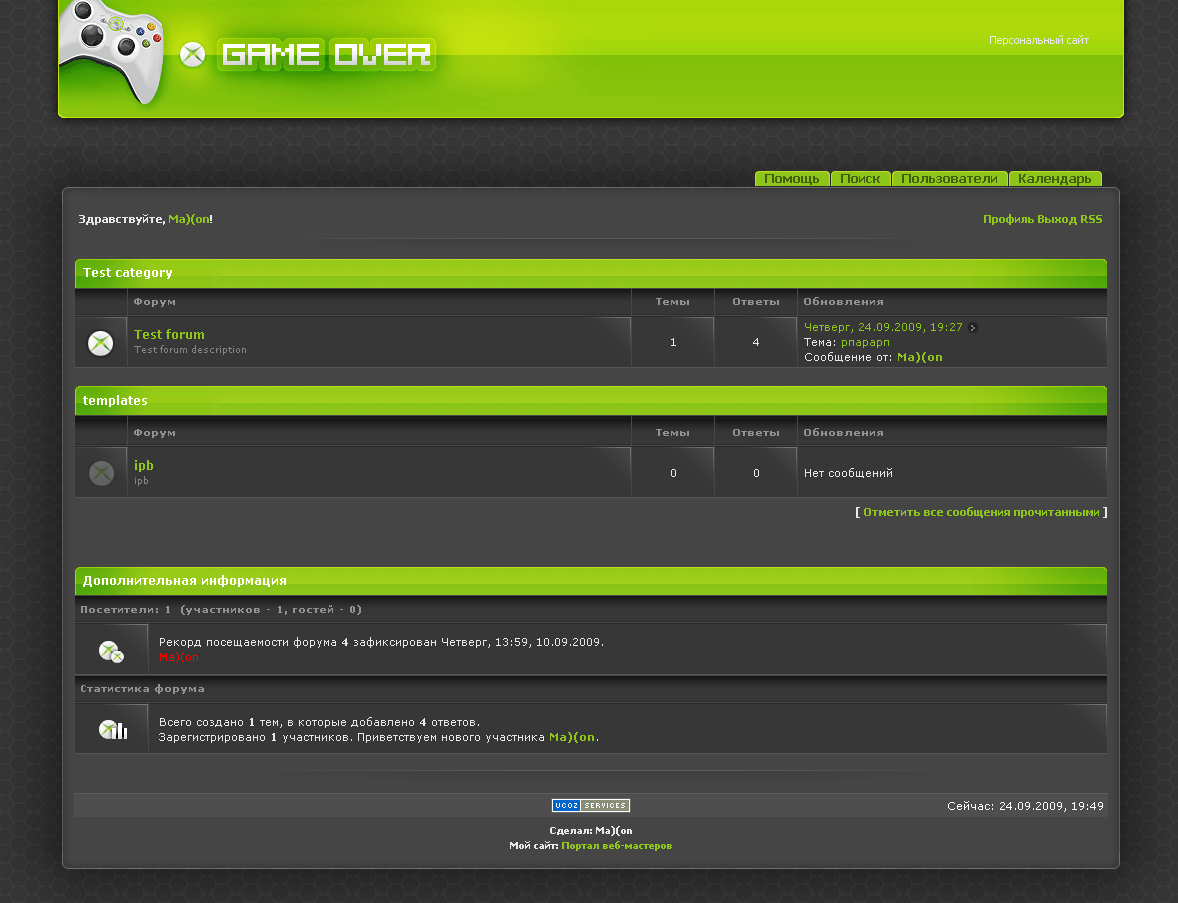Click Всего создано 1 тем statistics line
This screenshot has height=903, width=1178.
[x=319, y=723]
